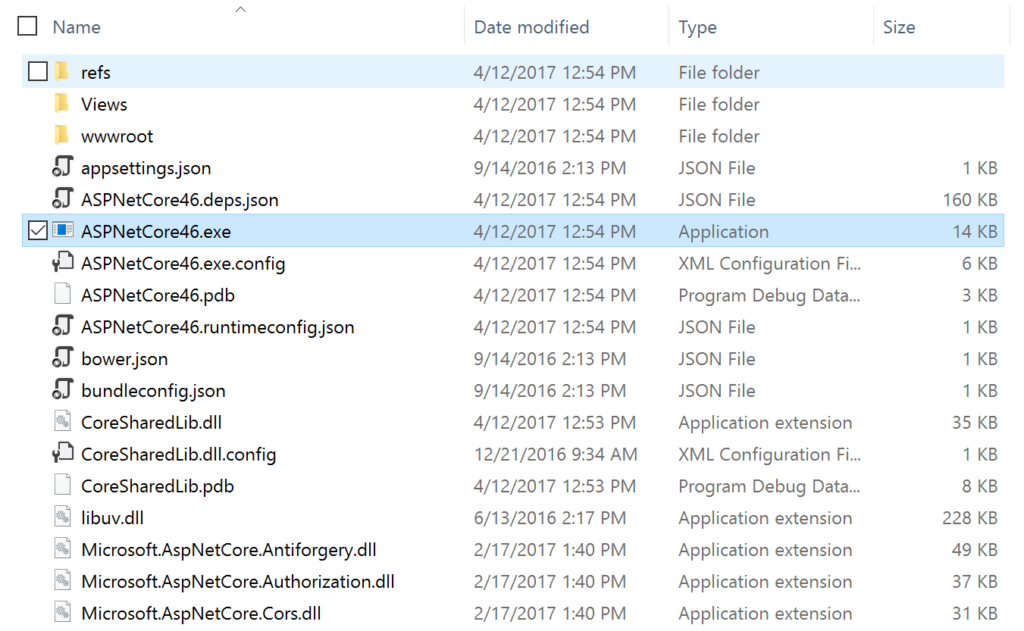Click the 31 KB size cell
The height and width of the screenshot is (631, 1024).
(975, 613)
